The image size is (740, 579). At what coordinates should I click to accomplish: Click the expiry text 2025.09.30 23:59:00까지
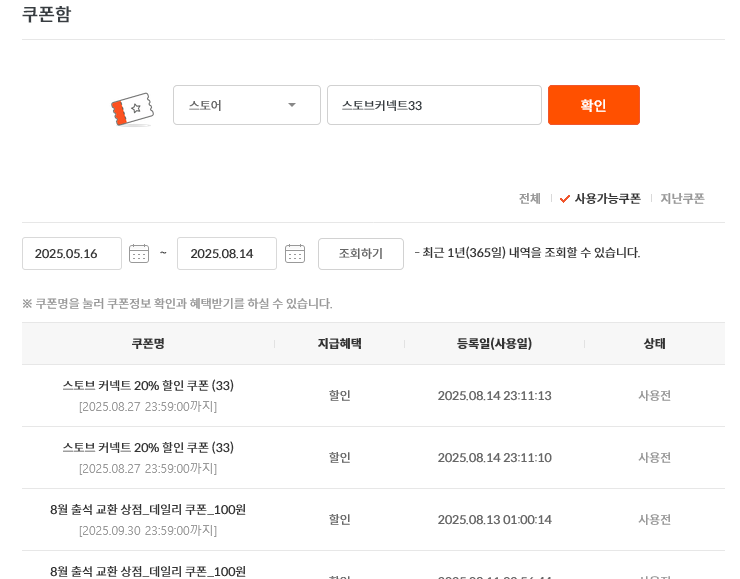tap(148, 531)
